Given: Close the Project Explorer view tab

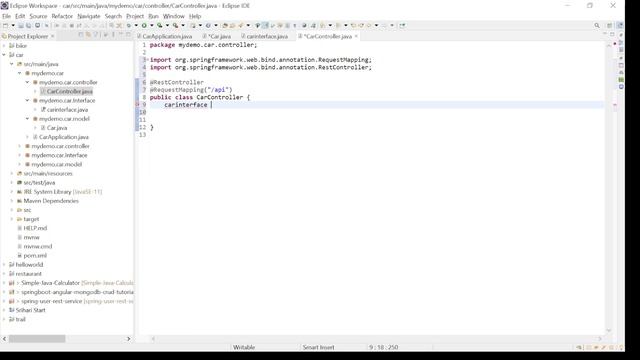Looking at the screenshot, I should 52,36.
